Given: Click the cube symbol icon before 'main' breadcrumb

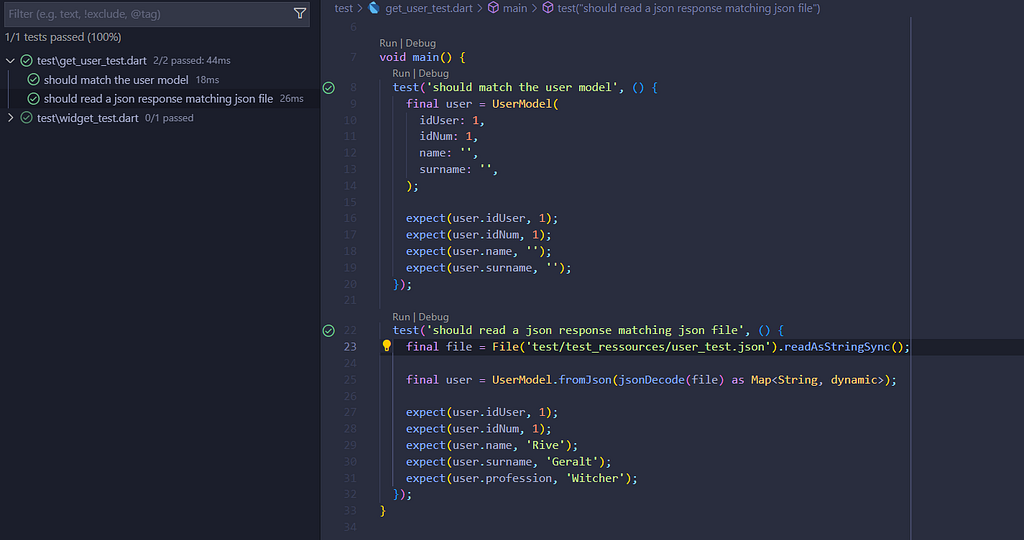Looking at the screenshot, I should point(494,8).
